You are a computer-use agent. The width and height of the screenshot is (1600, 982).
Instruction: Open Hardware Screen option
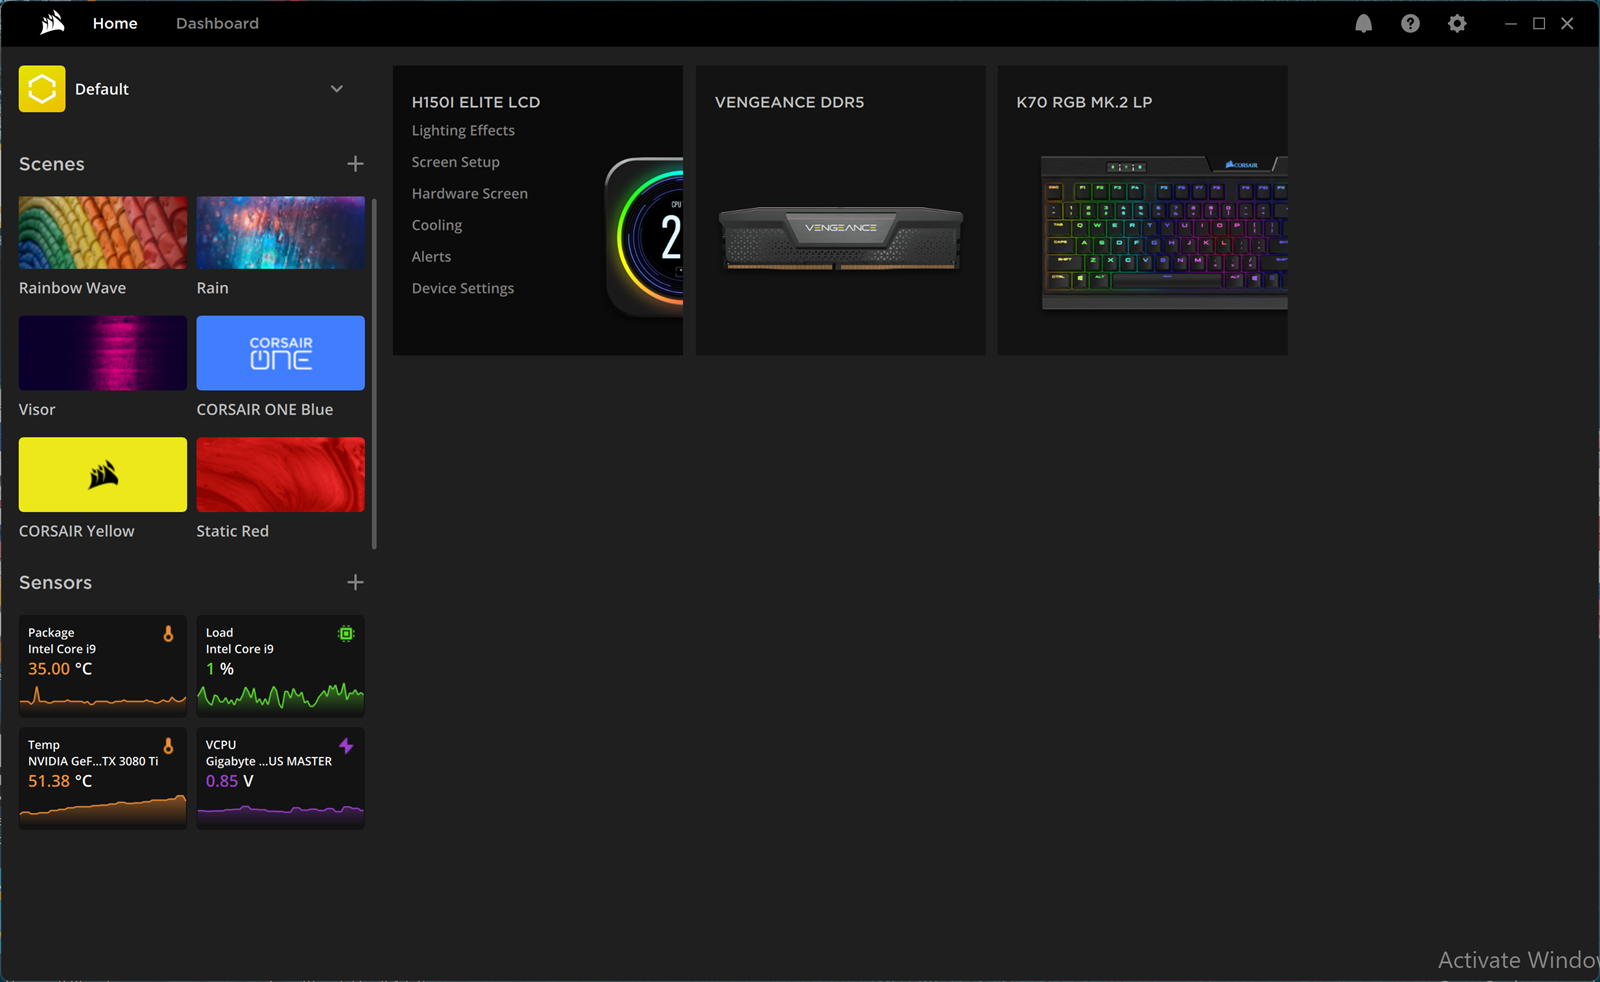click(469, 193)
